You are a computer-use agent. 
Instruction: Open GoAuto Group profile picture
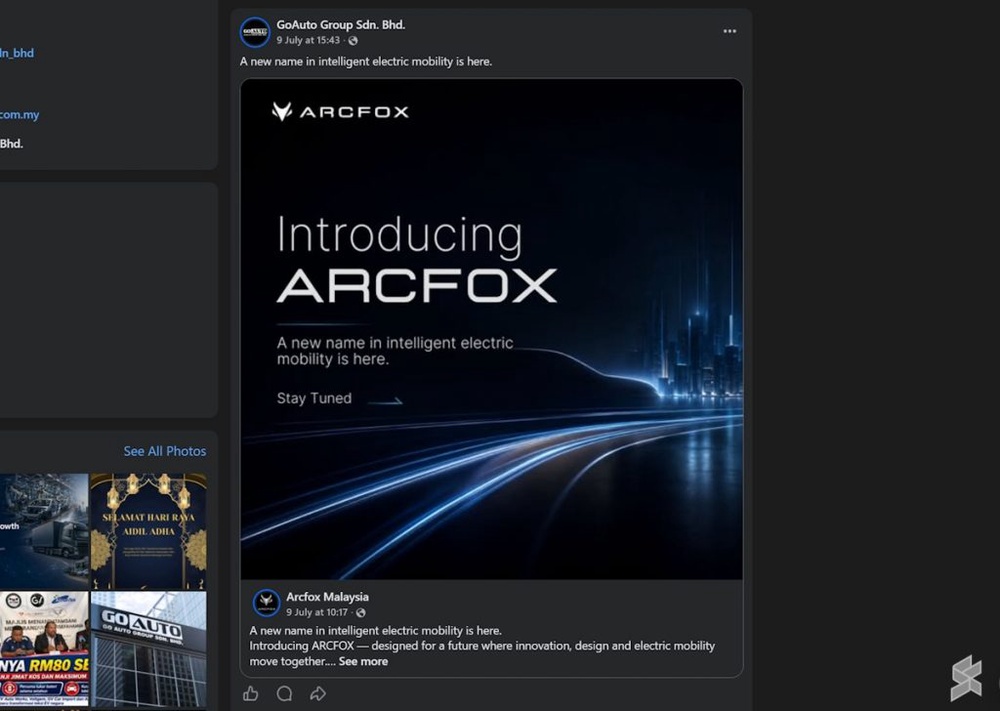tap(254, 32)
